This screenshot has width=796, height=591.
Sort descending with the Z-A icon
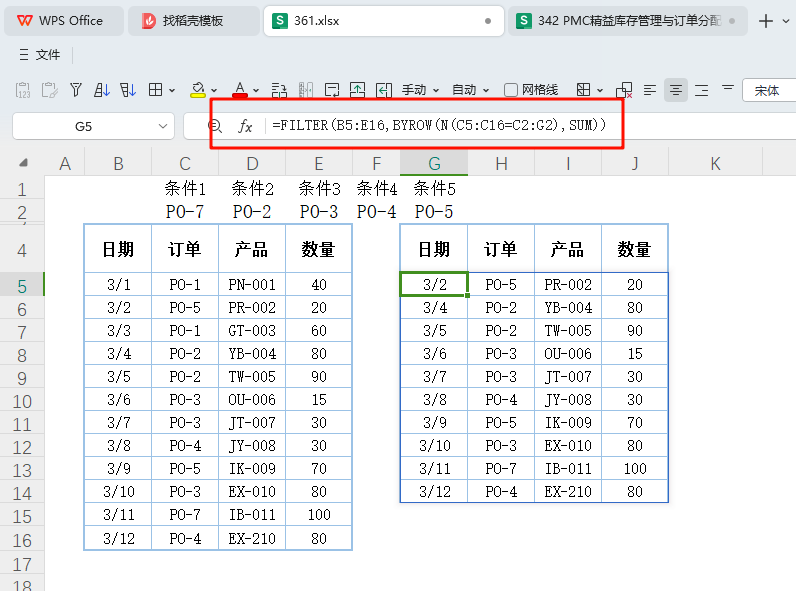[128, 90]
